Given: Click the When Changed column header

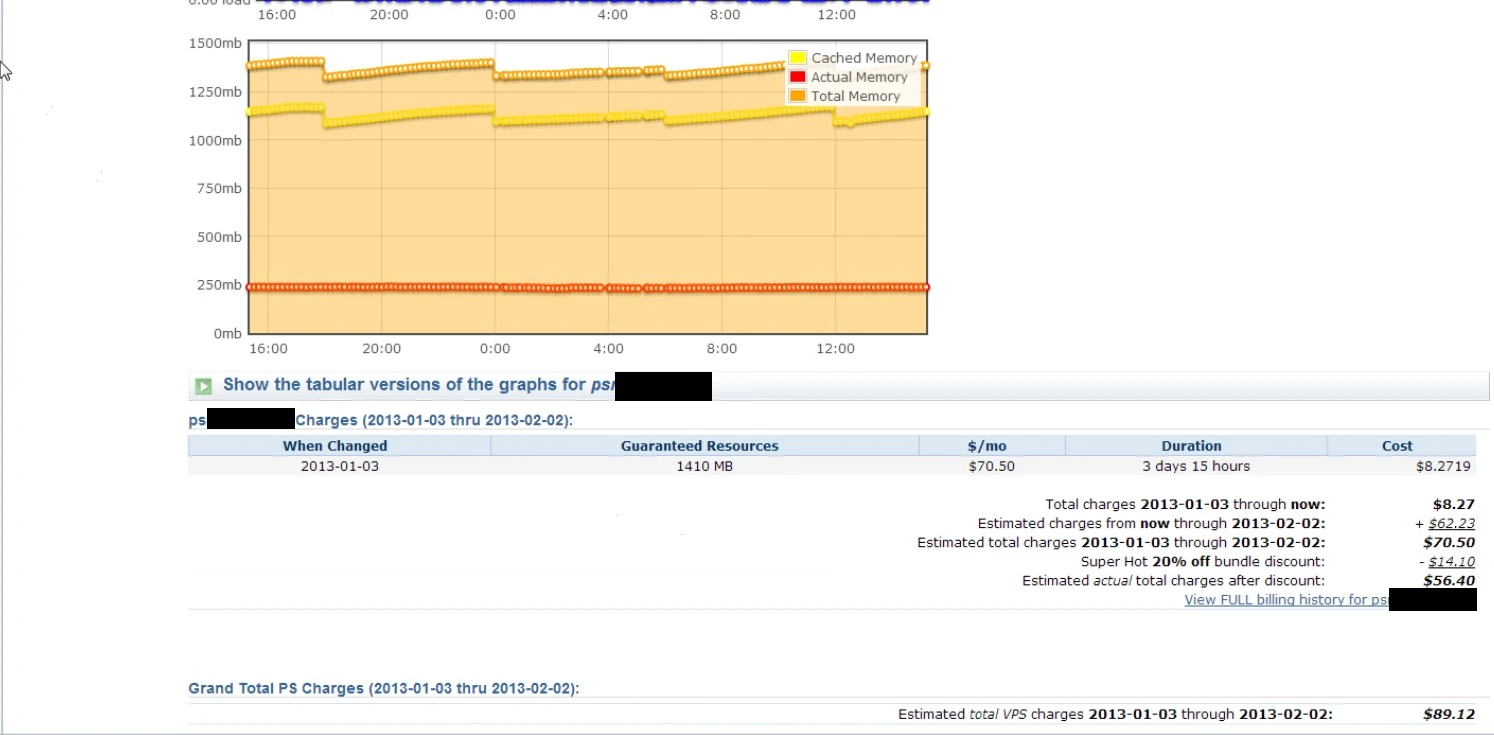Looking at the screenshot, I should tap(335, 446).
